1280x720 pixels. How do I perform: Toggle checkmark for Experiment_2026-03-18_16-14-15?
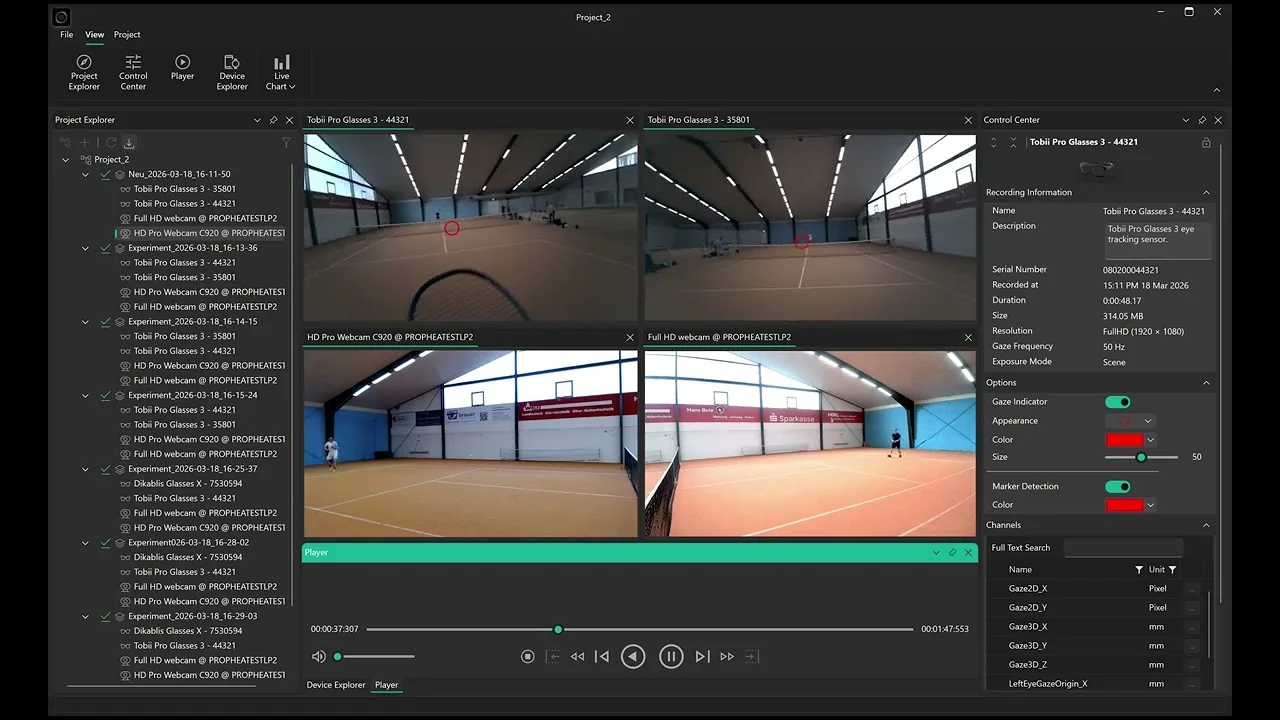(105, 322)
